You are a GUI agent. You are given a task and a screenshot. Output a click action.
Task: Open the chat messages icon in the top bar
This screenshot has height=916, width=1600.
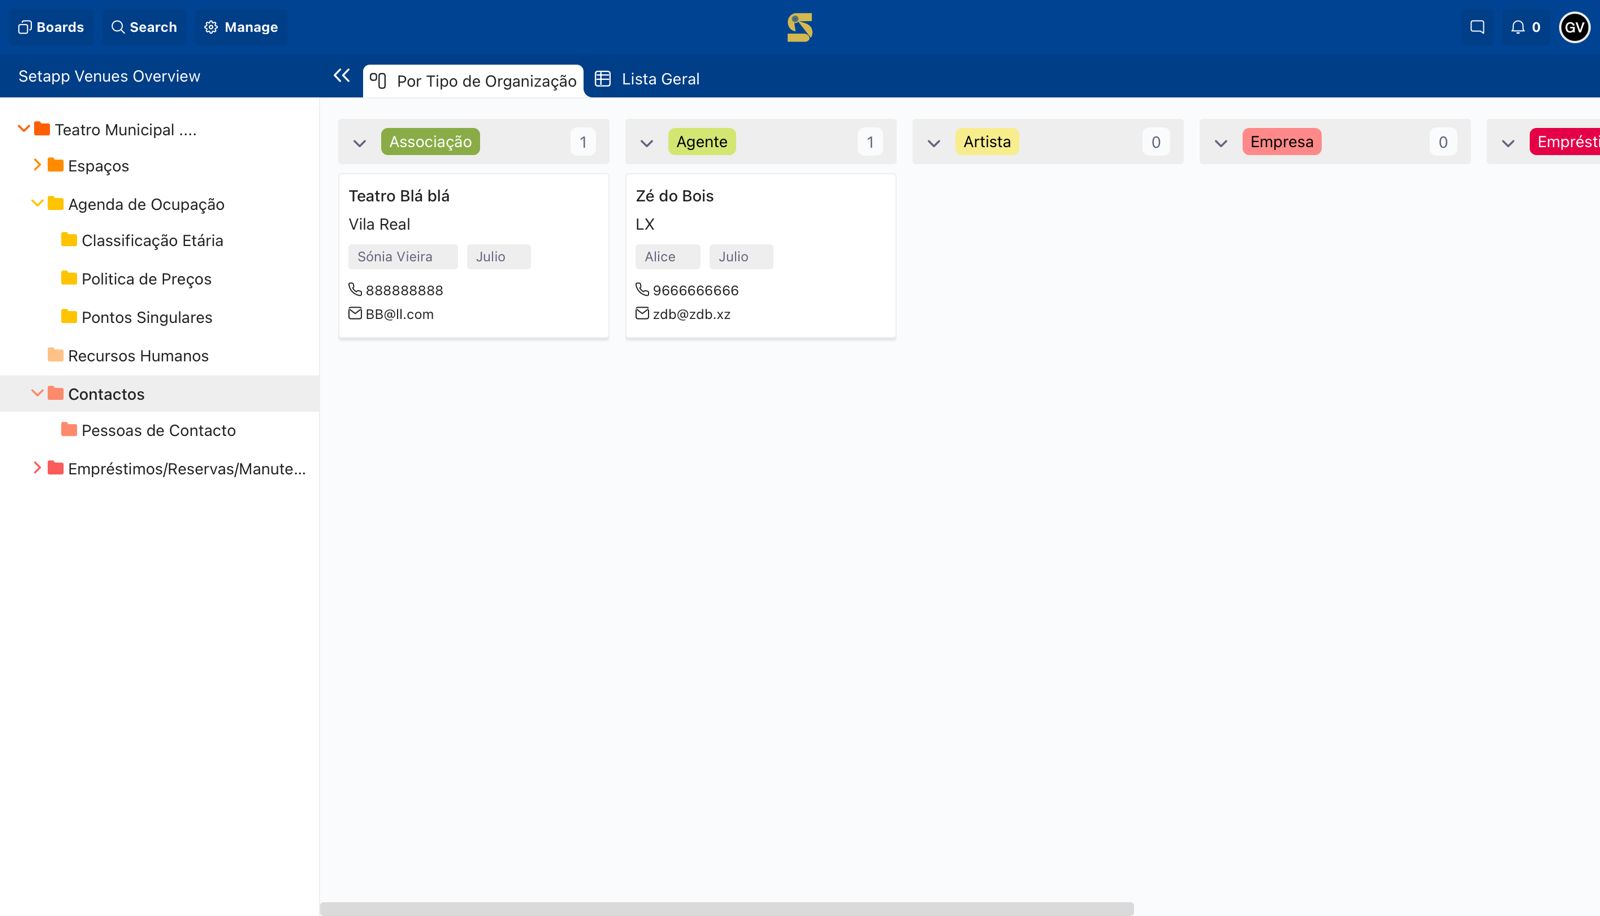click(x=1476, y=27)
